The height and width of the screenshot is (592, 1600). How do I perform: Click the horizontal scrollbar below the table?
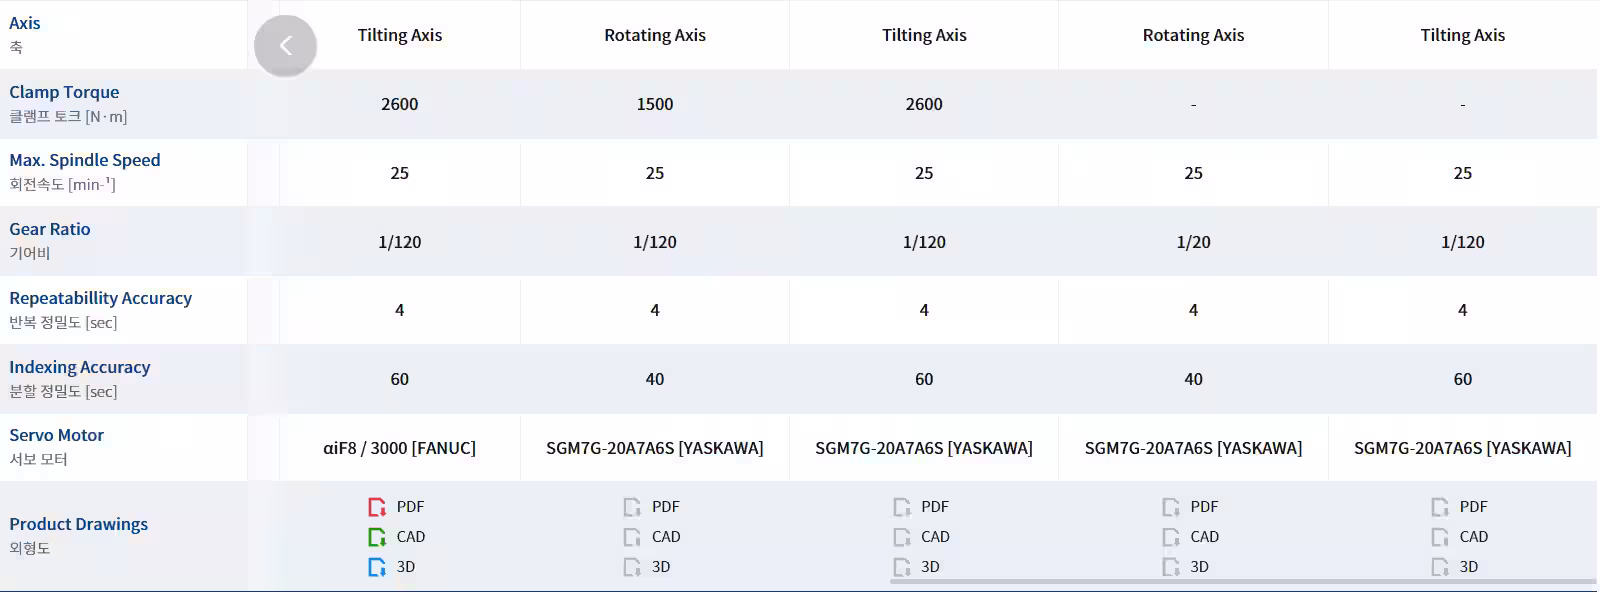point(1243,581)
